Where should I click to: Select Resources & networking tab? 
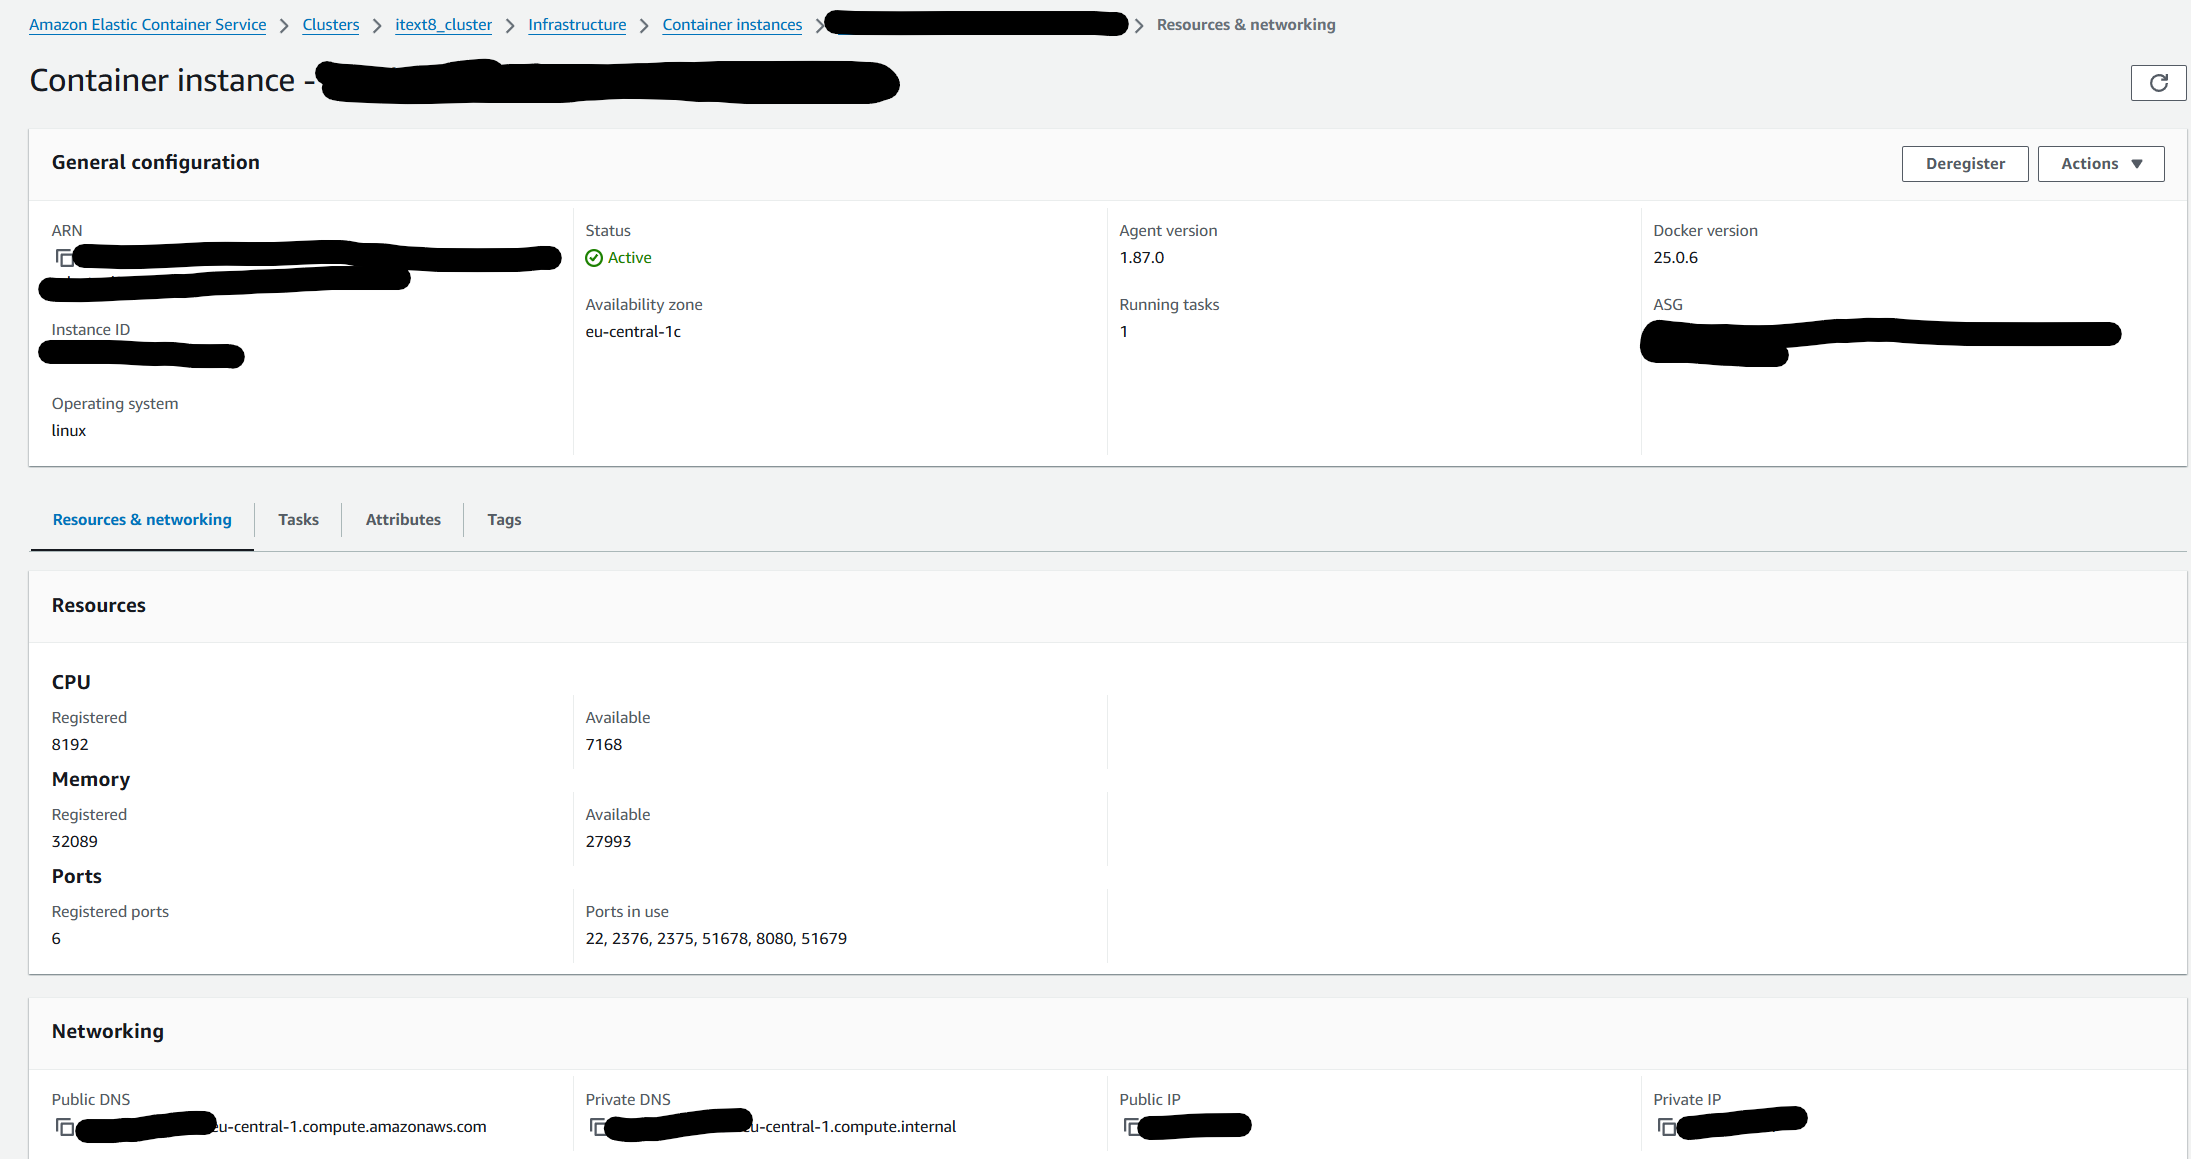[x=142, y=520]
